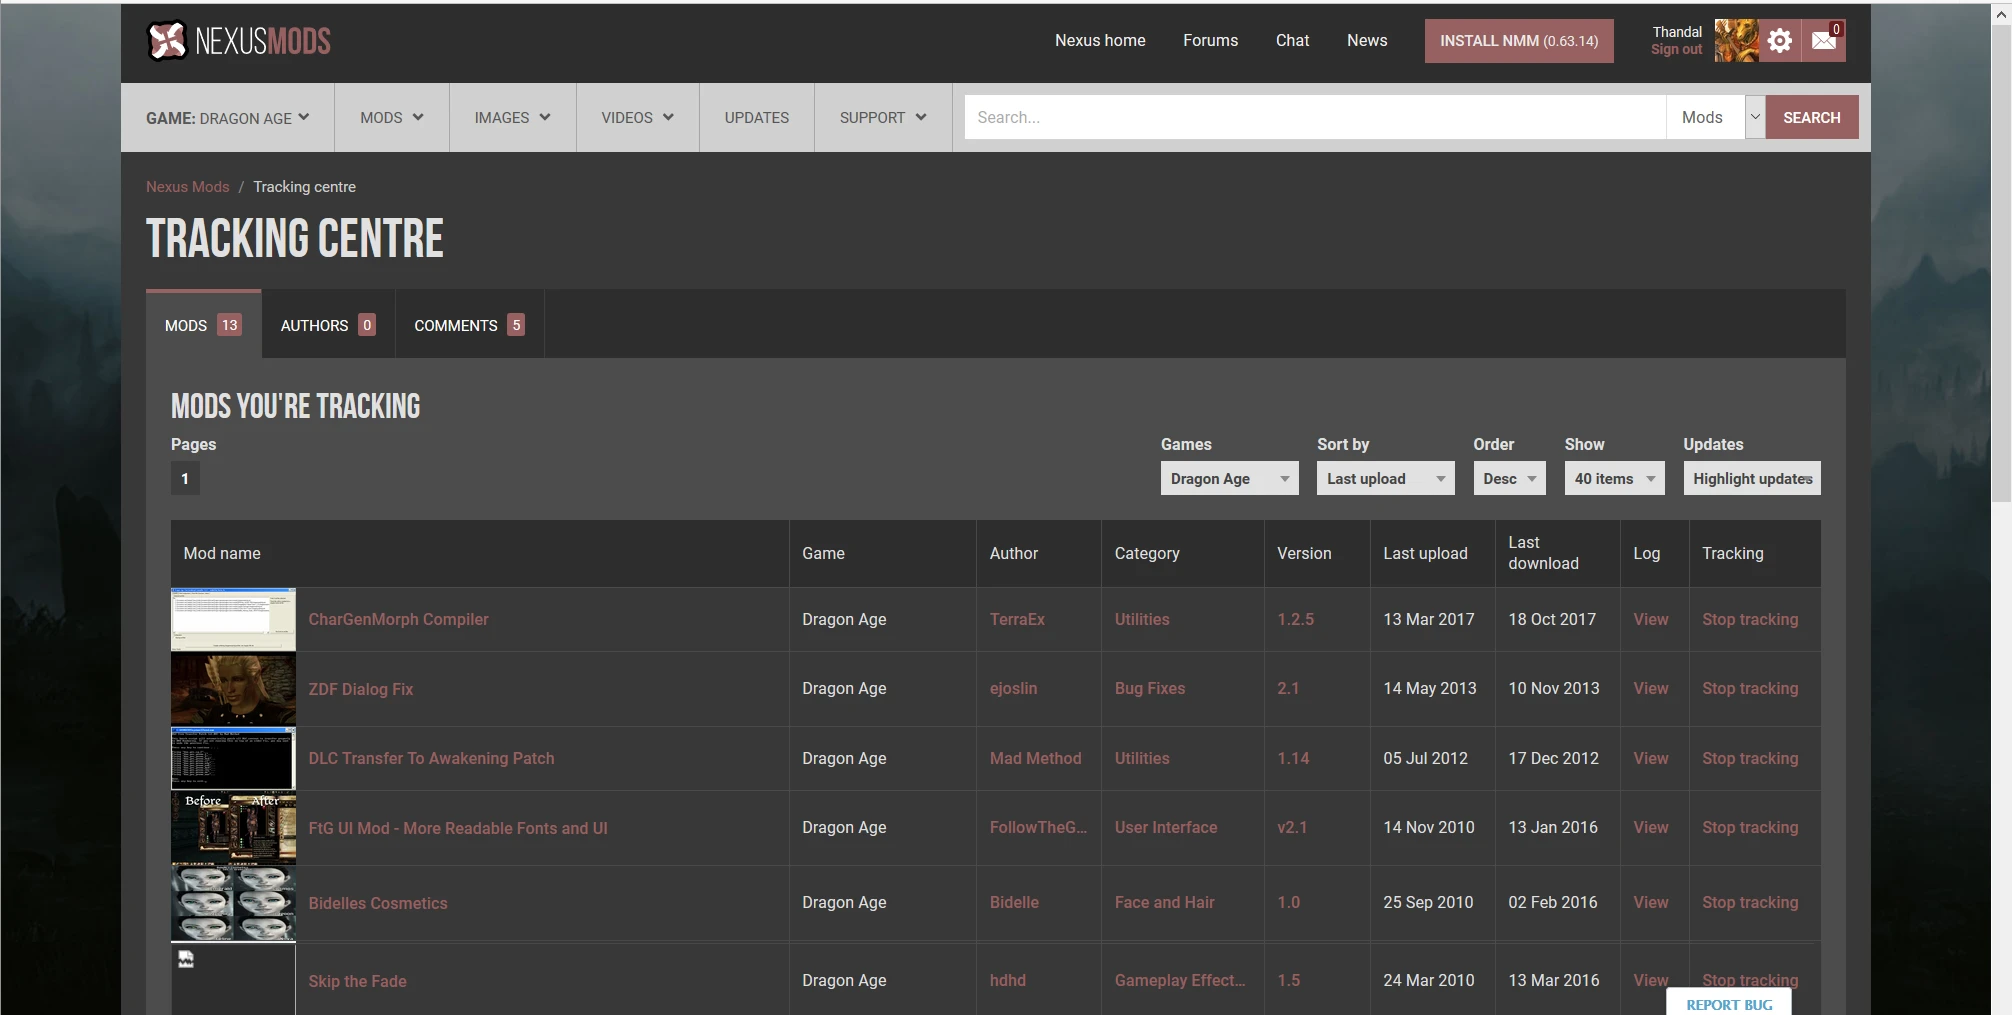Open the Bug Fixes category link
Screen dimensions: 2012x1015
click(x=1150, y=689)
